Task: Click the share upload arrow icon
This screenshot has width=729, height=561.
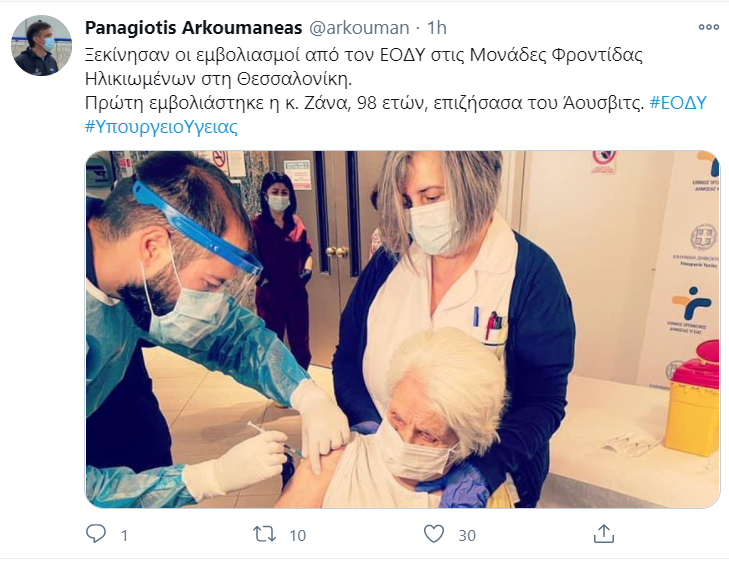Action: pos(603,534)
